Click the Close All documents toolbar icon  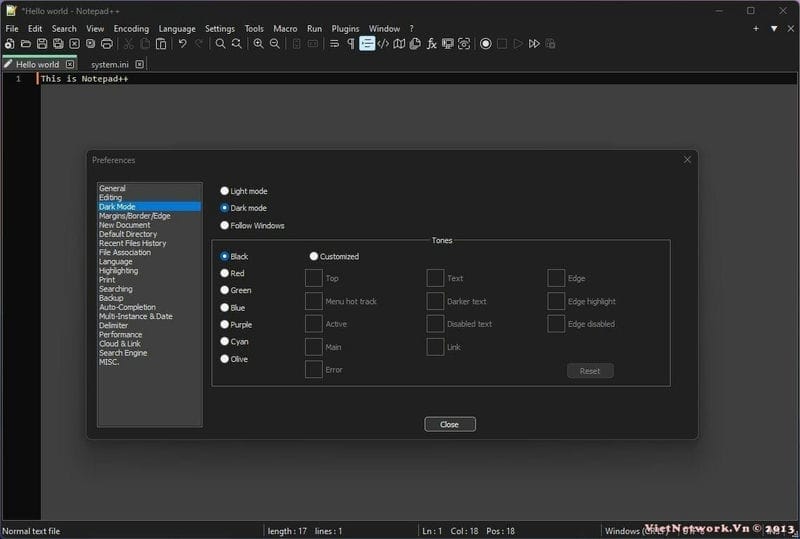(90, 44)
